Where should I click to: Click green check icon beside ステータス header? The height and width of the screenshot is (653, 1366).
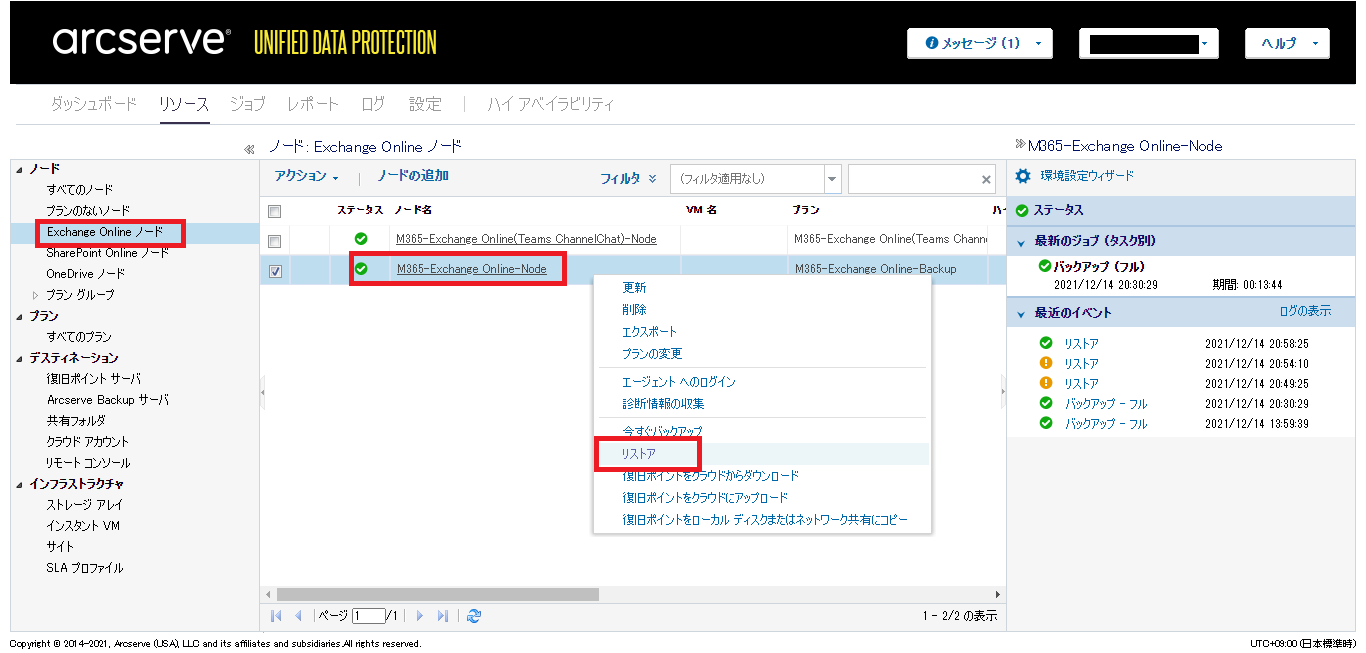coord(1022,211)
